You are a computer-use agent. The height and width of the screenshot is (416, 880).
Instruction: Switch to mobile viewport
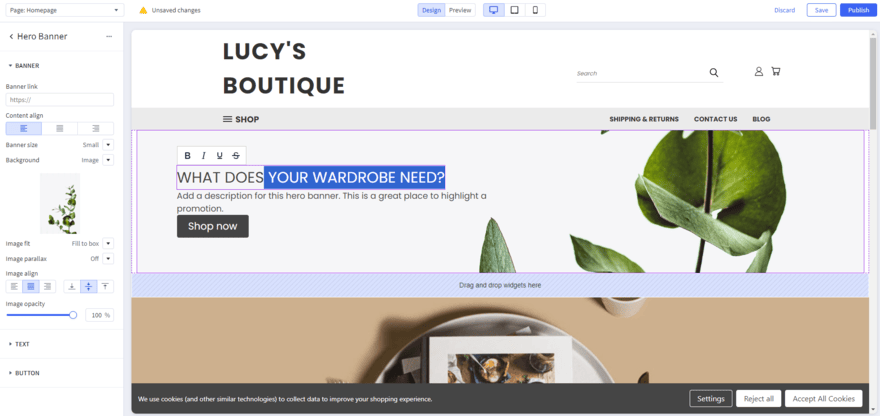(x=535, y=10)
